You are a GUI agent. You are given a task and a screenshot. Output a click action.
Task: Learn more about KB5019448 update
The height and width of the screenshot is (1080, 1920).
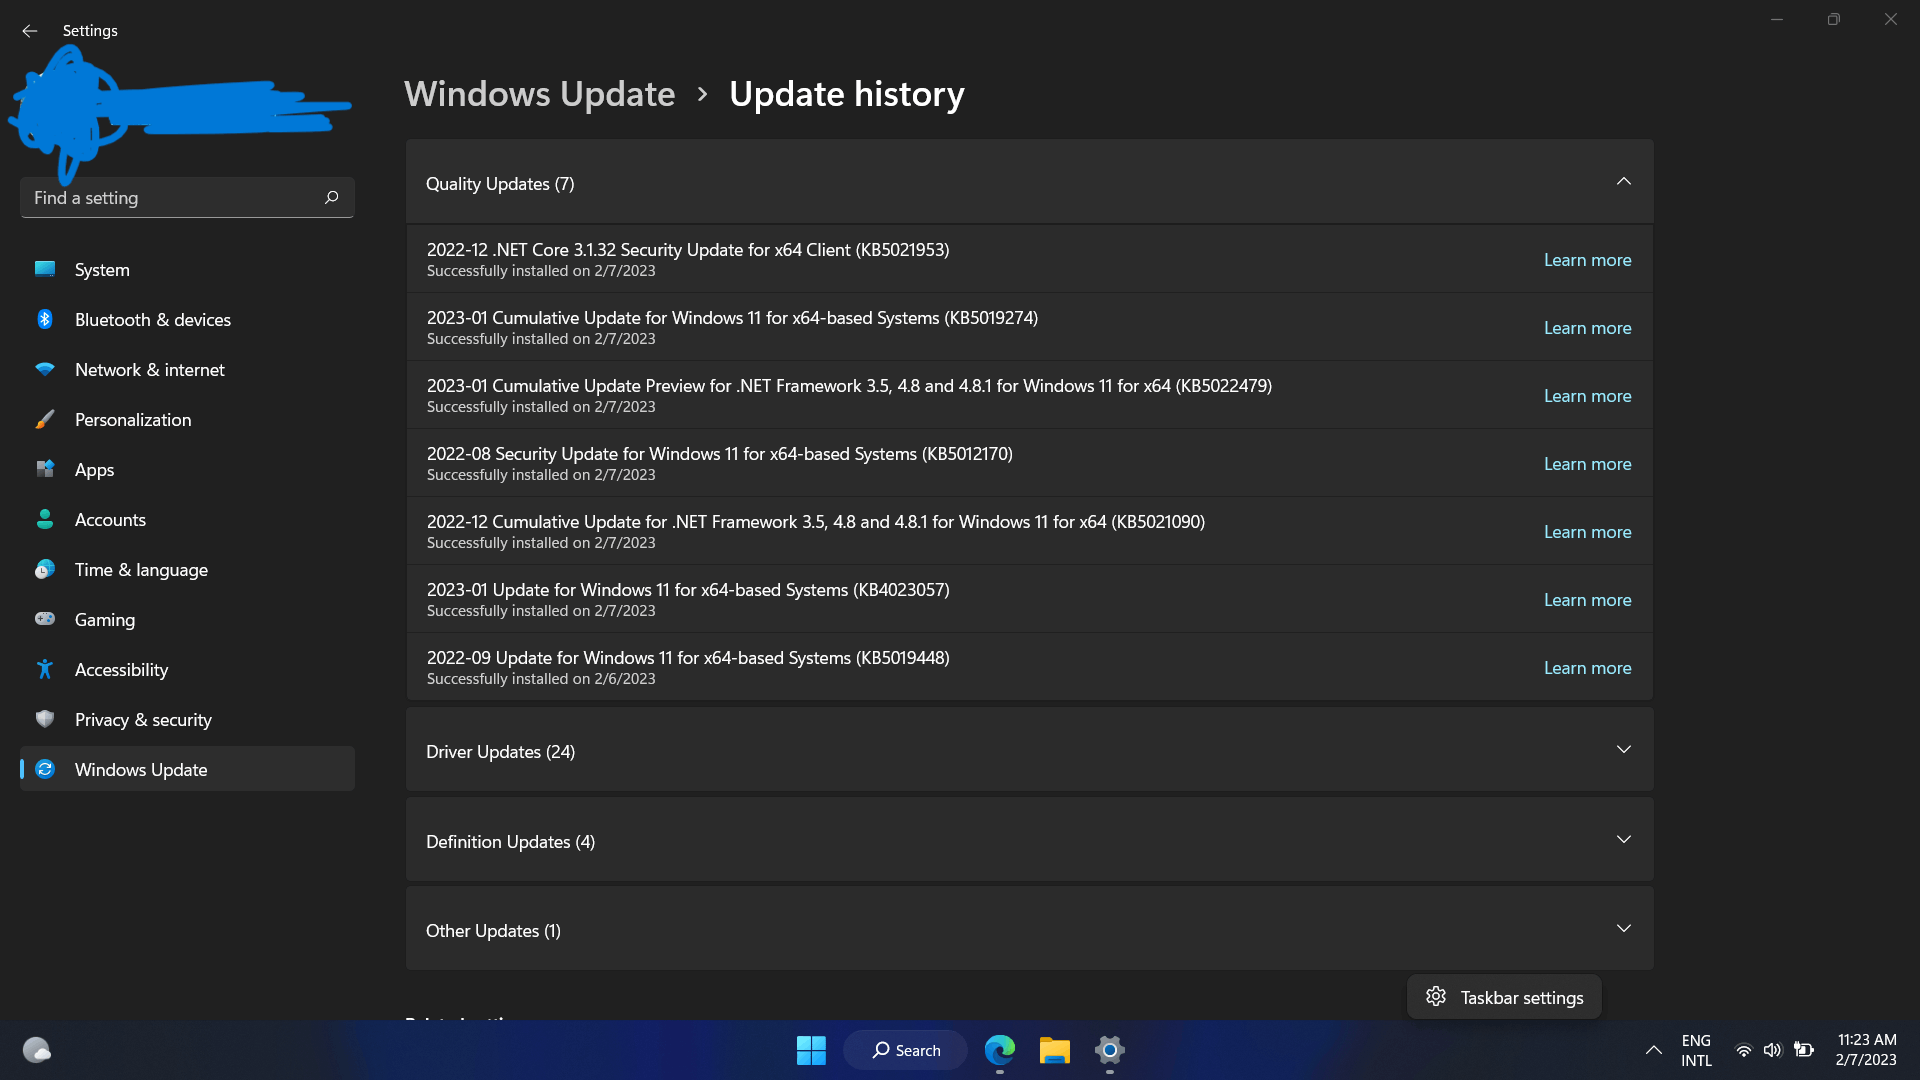[x=1587, y=668]
